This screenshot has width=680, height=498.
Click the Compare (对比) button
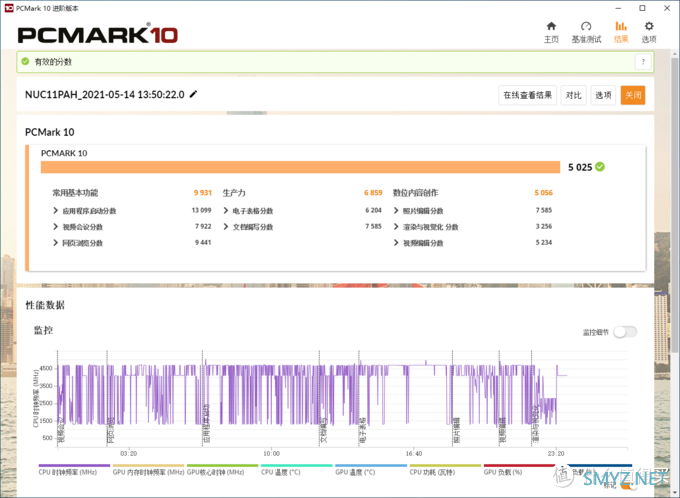pyautogui.click(x=573, y=95)
